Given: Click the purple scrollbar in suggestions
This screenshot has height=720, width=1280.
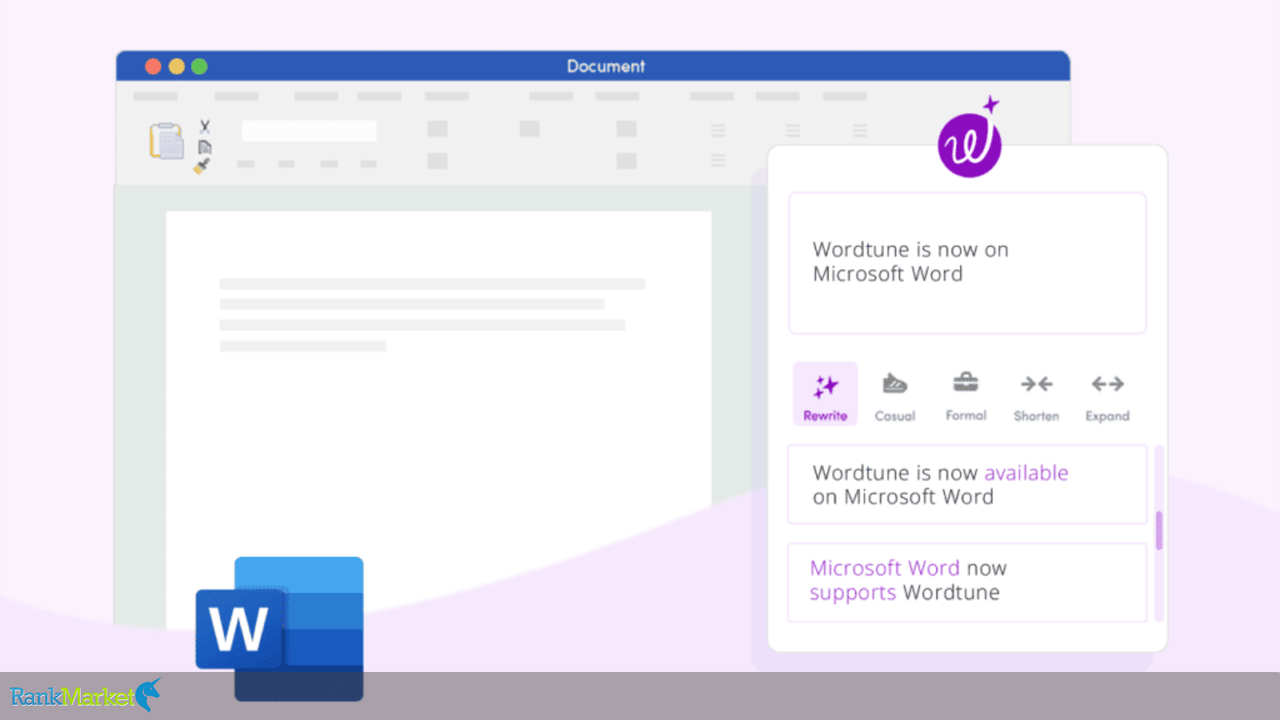Looking at the screenshot, I should coord(1159,531).
